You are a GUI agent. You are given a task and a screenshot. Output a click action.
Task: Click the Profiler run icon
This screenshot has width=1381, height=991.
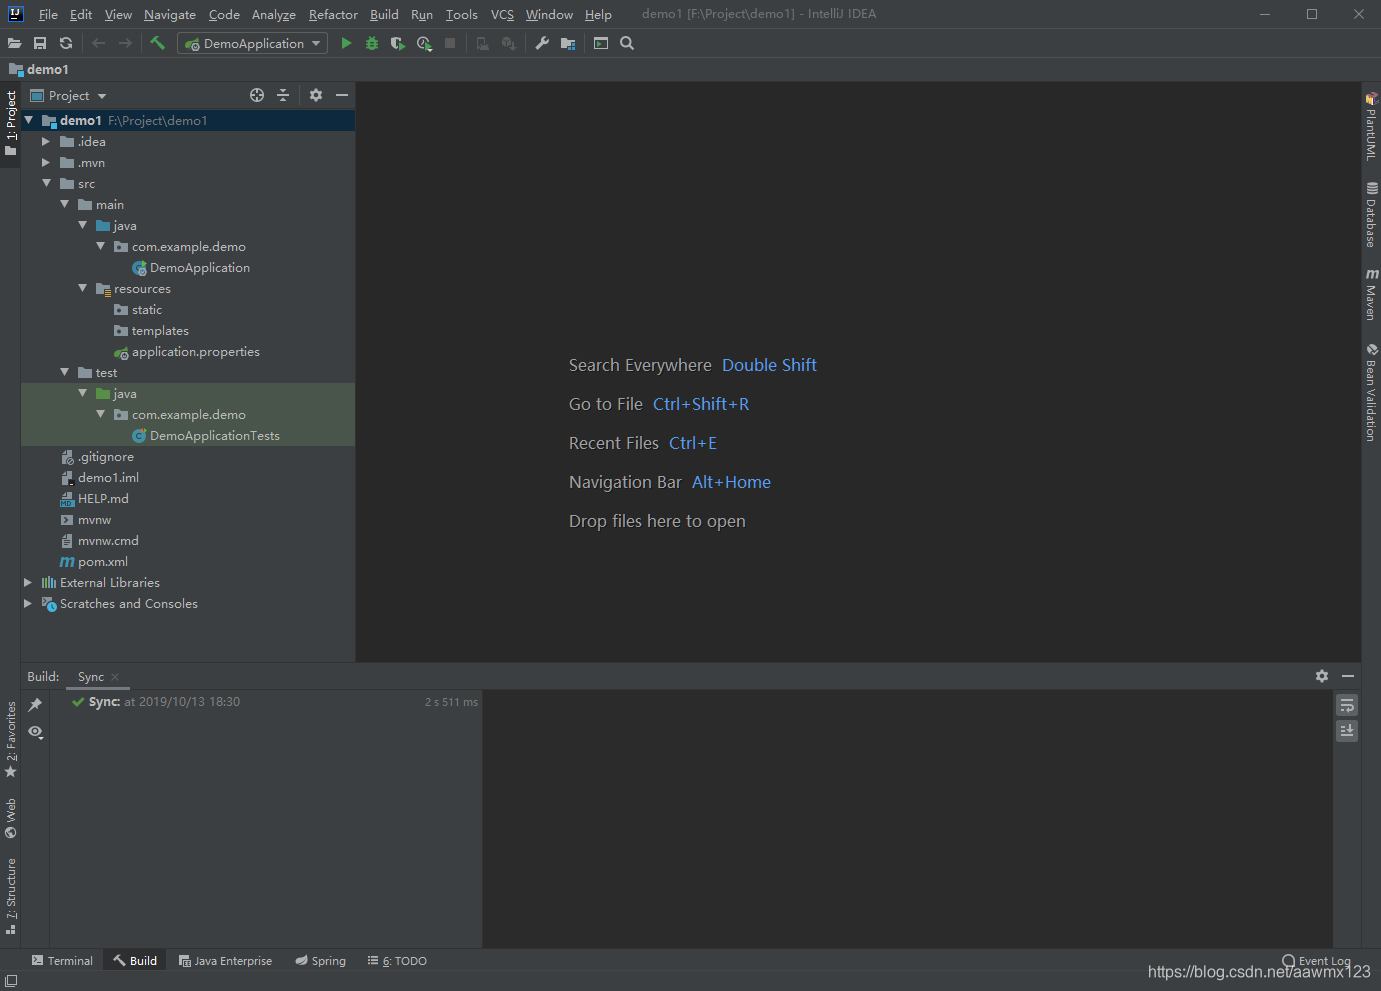(x=424, y=43)
